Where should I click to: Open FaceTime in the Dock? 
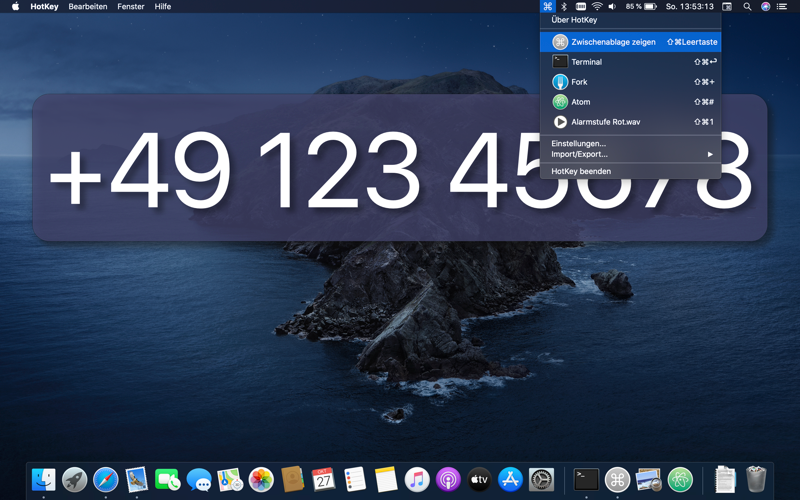167,480
